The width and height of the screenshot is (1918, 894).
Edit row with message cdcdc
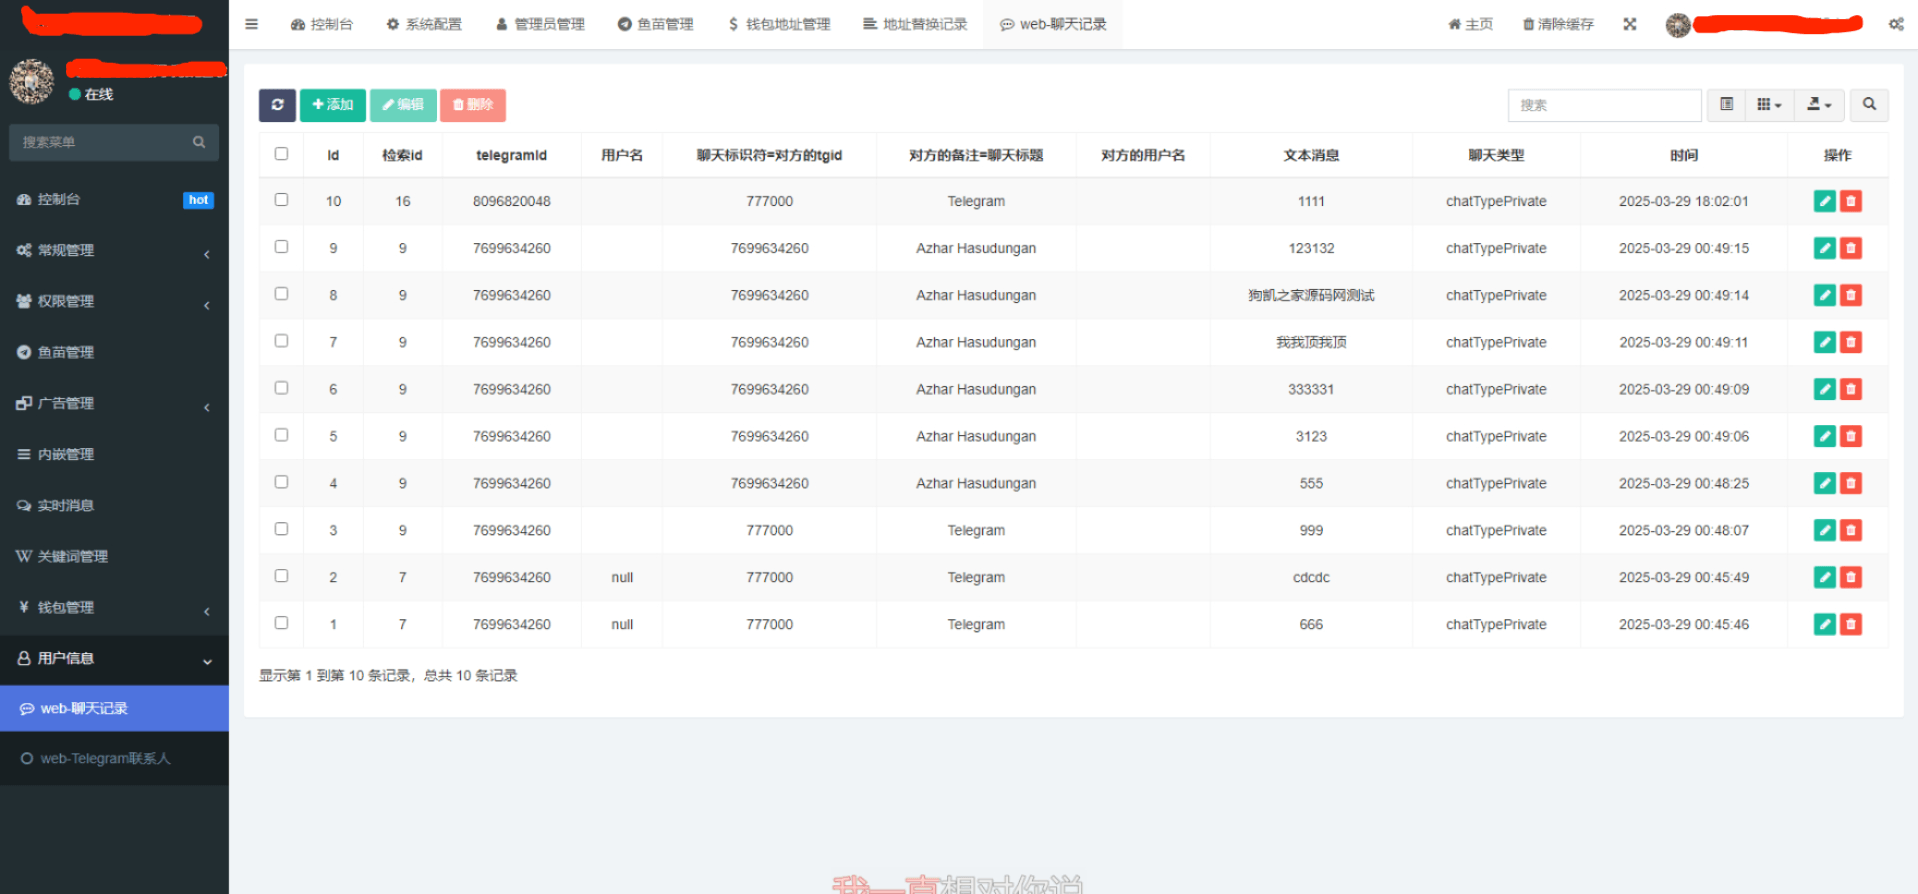[x=1825, y=577]
